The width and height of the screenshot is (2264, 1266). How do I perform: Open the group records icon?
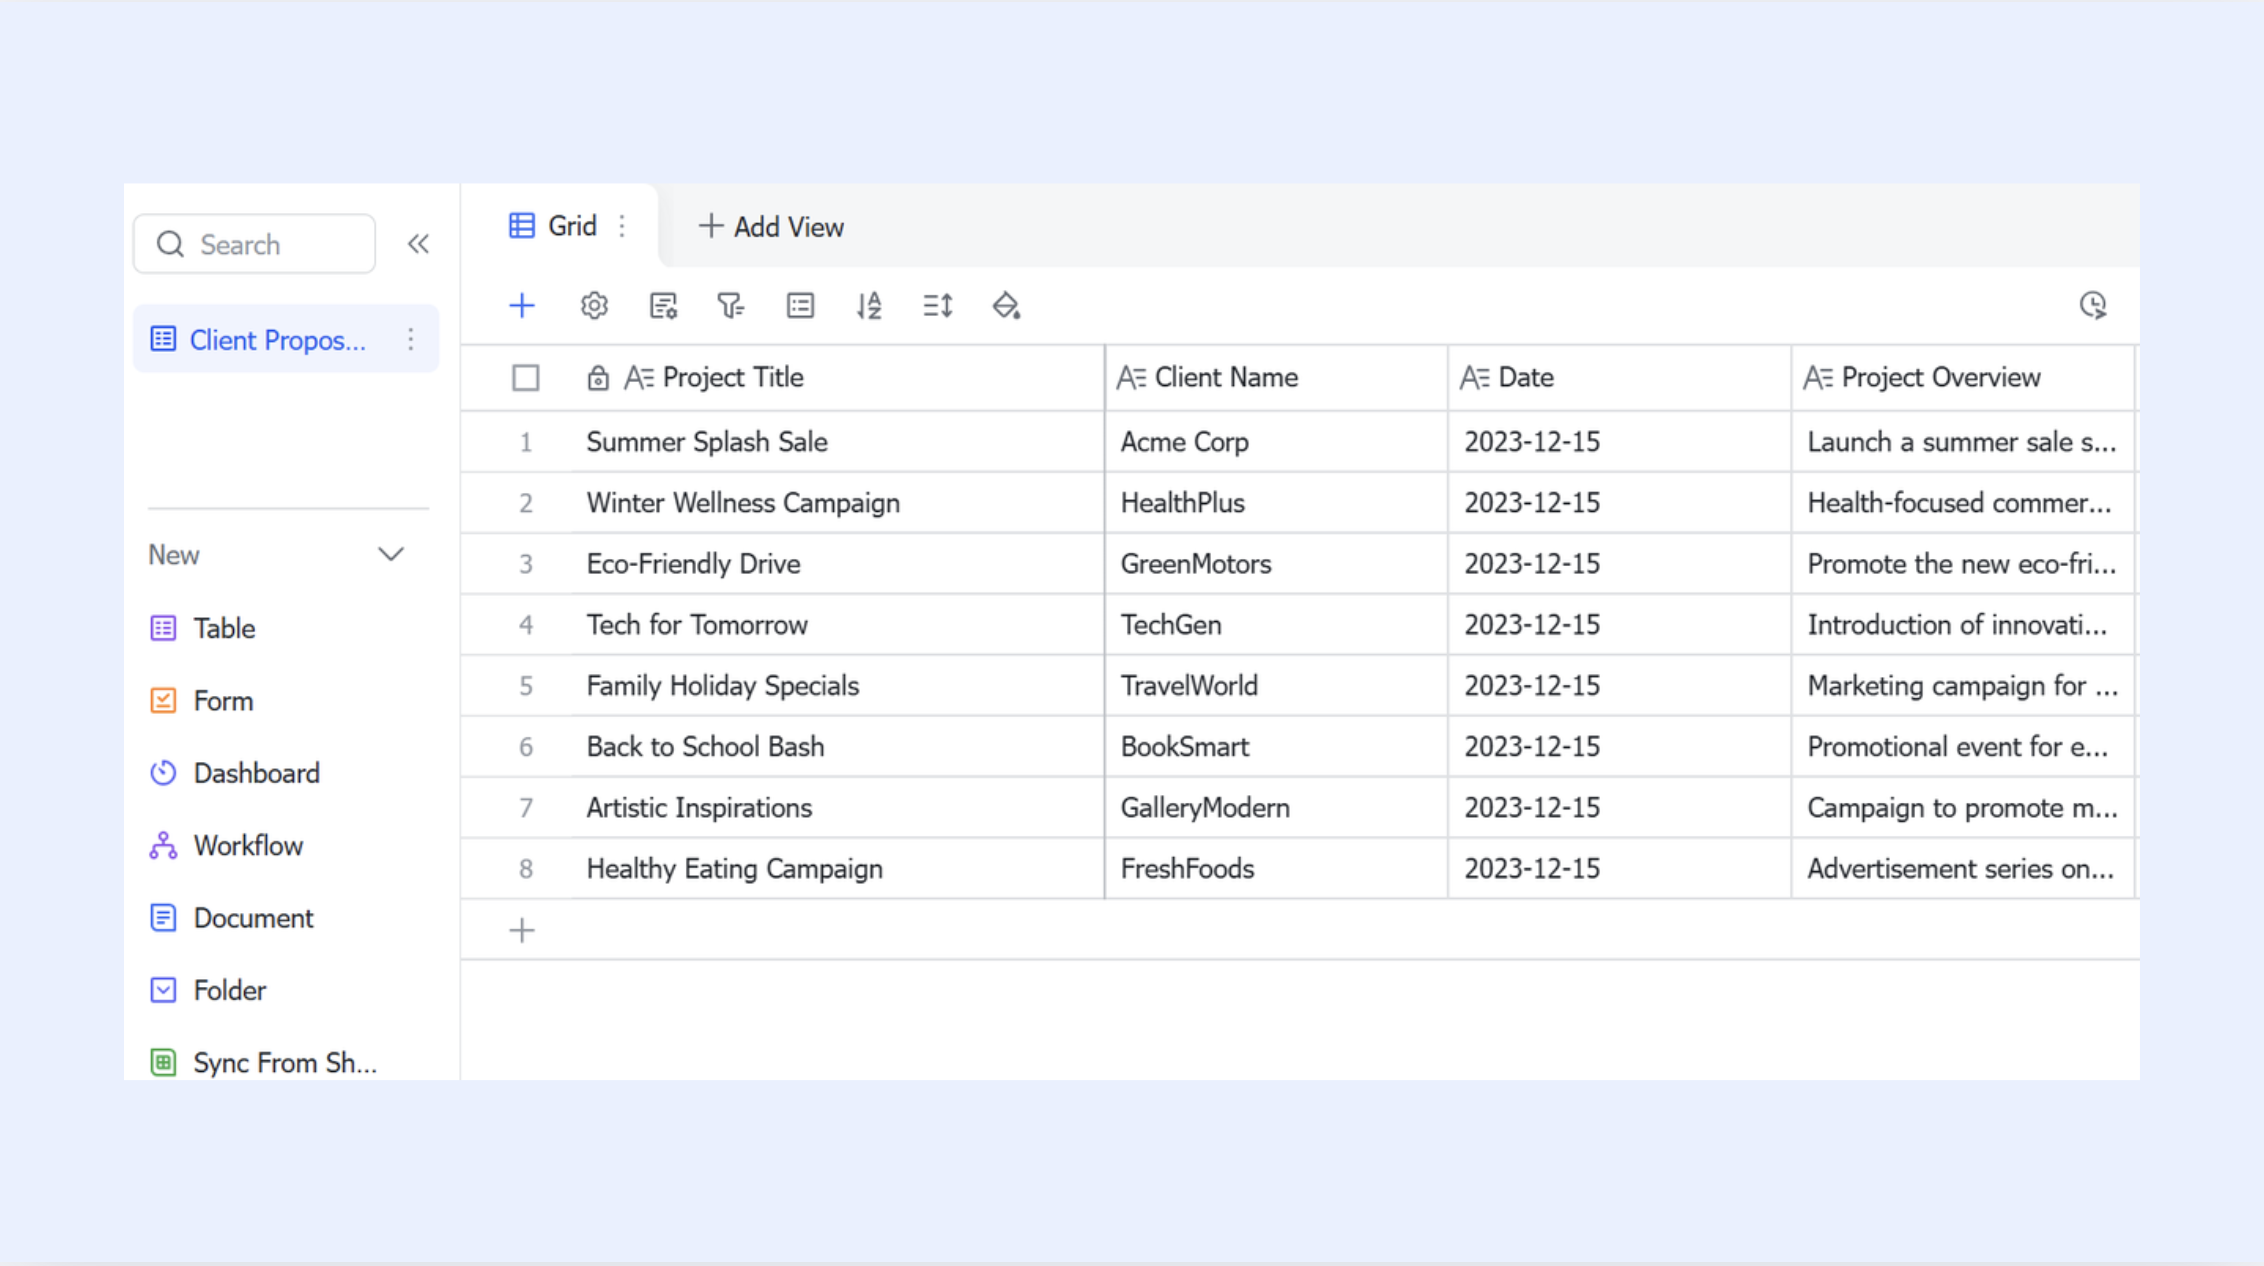click(800, 305)
